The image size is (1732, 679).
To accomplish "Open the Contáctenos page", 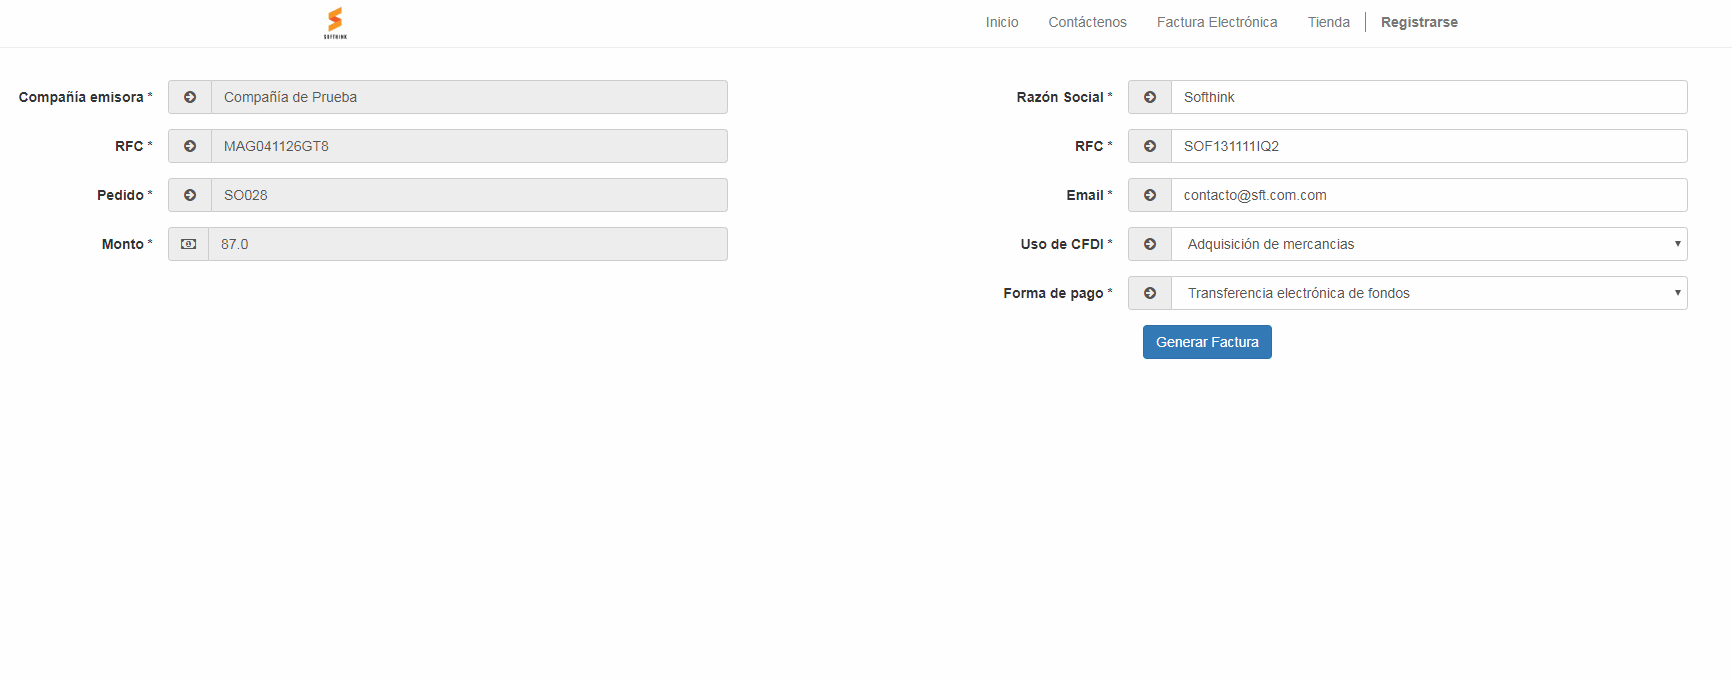I will (x=1087, y=22).
